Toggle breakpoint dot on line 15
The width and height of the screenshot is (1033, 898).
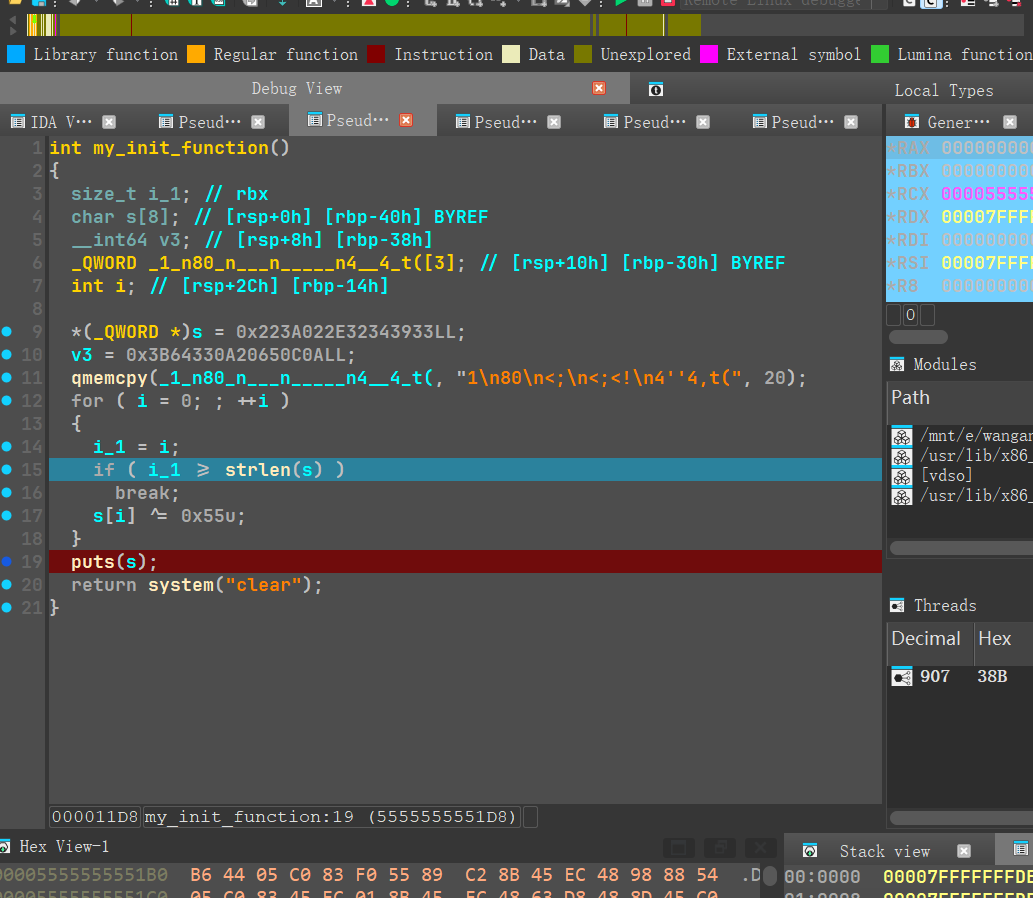[x=7, y=470]
